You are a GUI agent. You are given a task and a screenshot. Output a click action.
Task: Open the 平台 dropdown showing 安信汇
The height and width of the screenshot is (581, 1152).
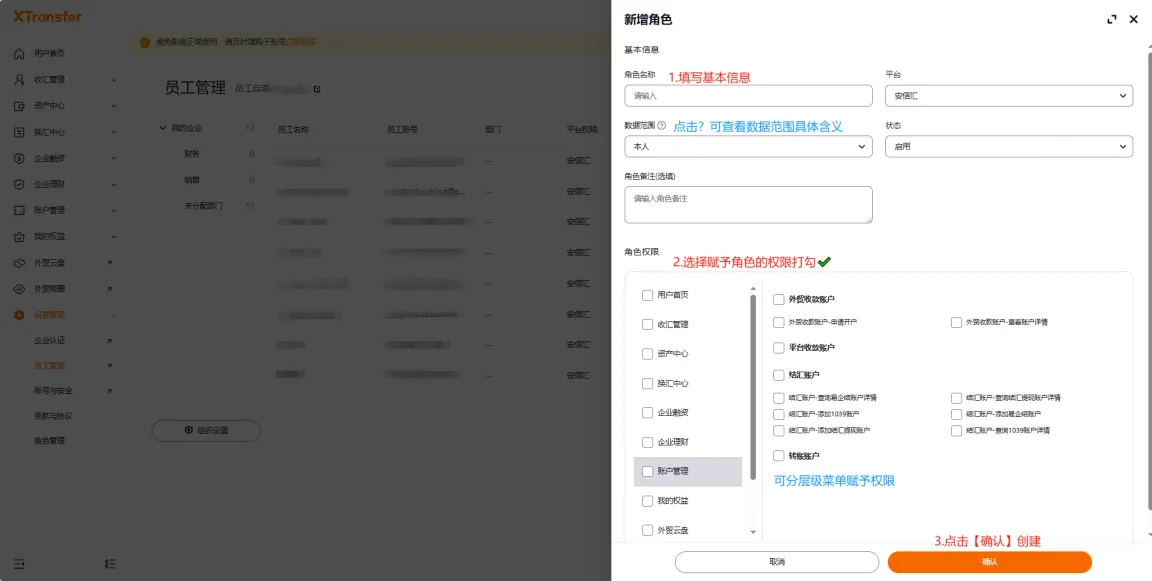[1009, 95]
